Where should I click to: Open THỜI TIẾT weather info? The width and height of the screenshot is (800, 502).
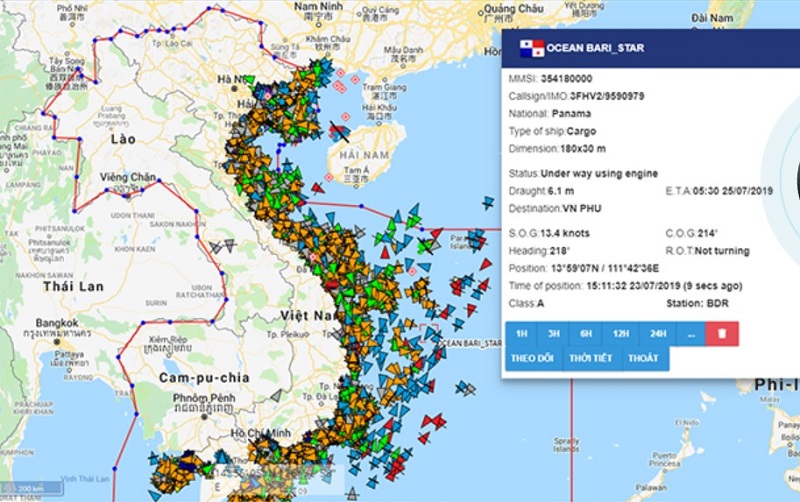click(590, 358)
